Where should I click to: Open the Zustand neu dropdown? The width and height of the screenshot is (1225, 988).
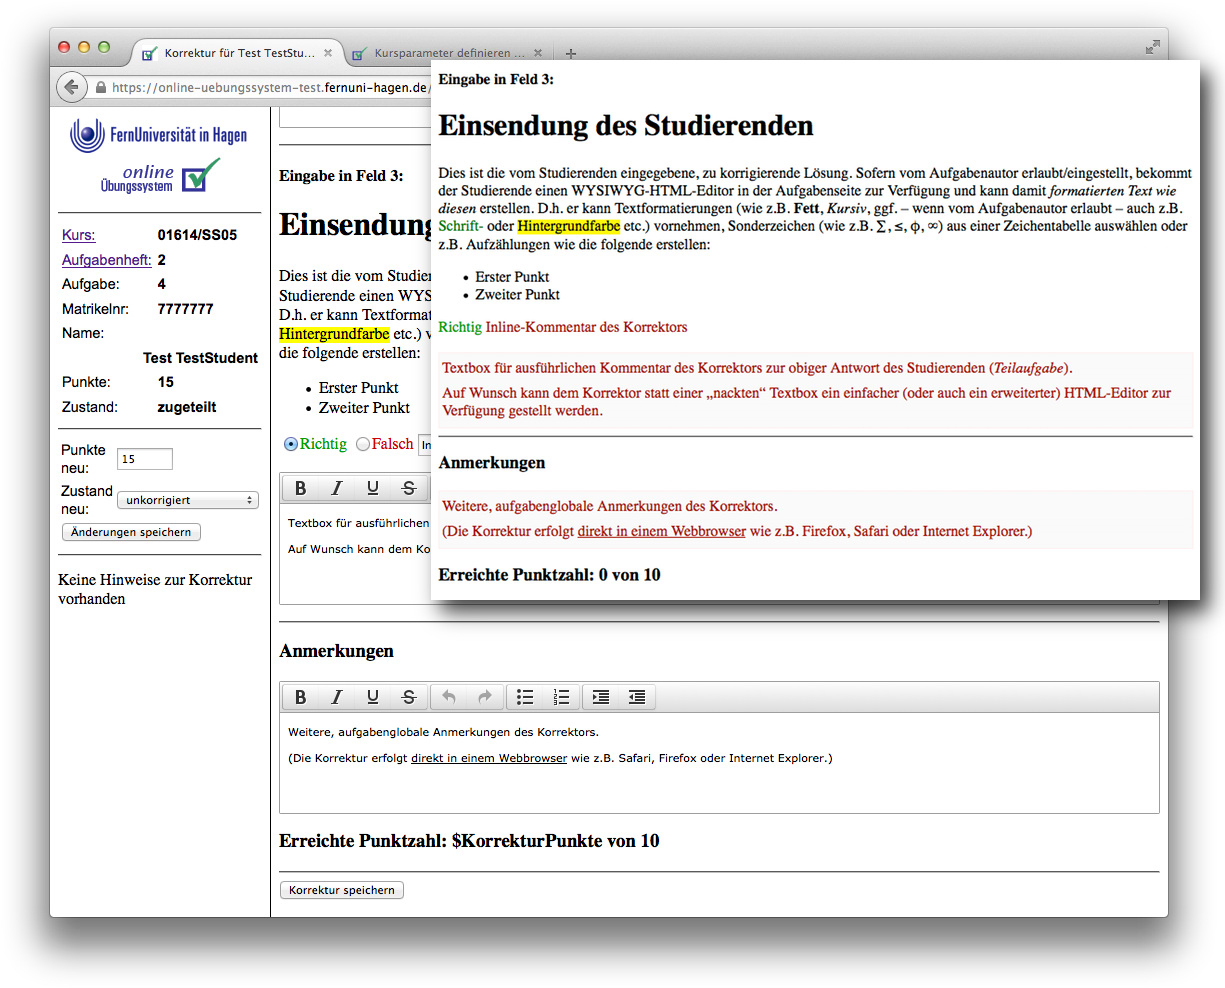tap(188, 500)
